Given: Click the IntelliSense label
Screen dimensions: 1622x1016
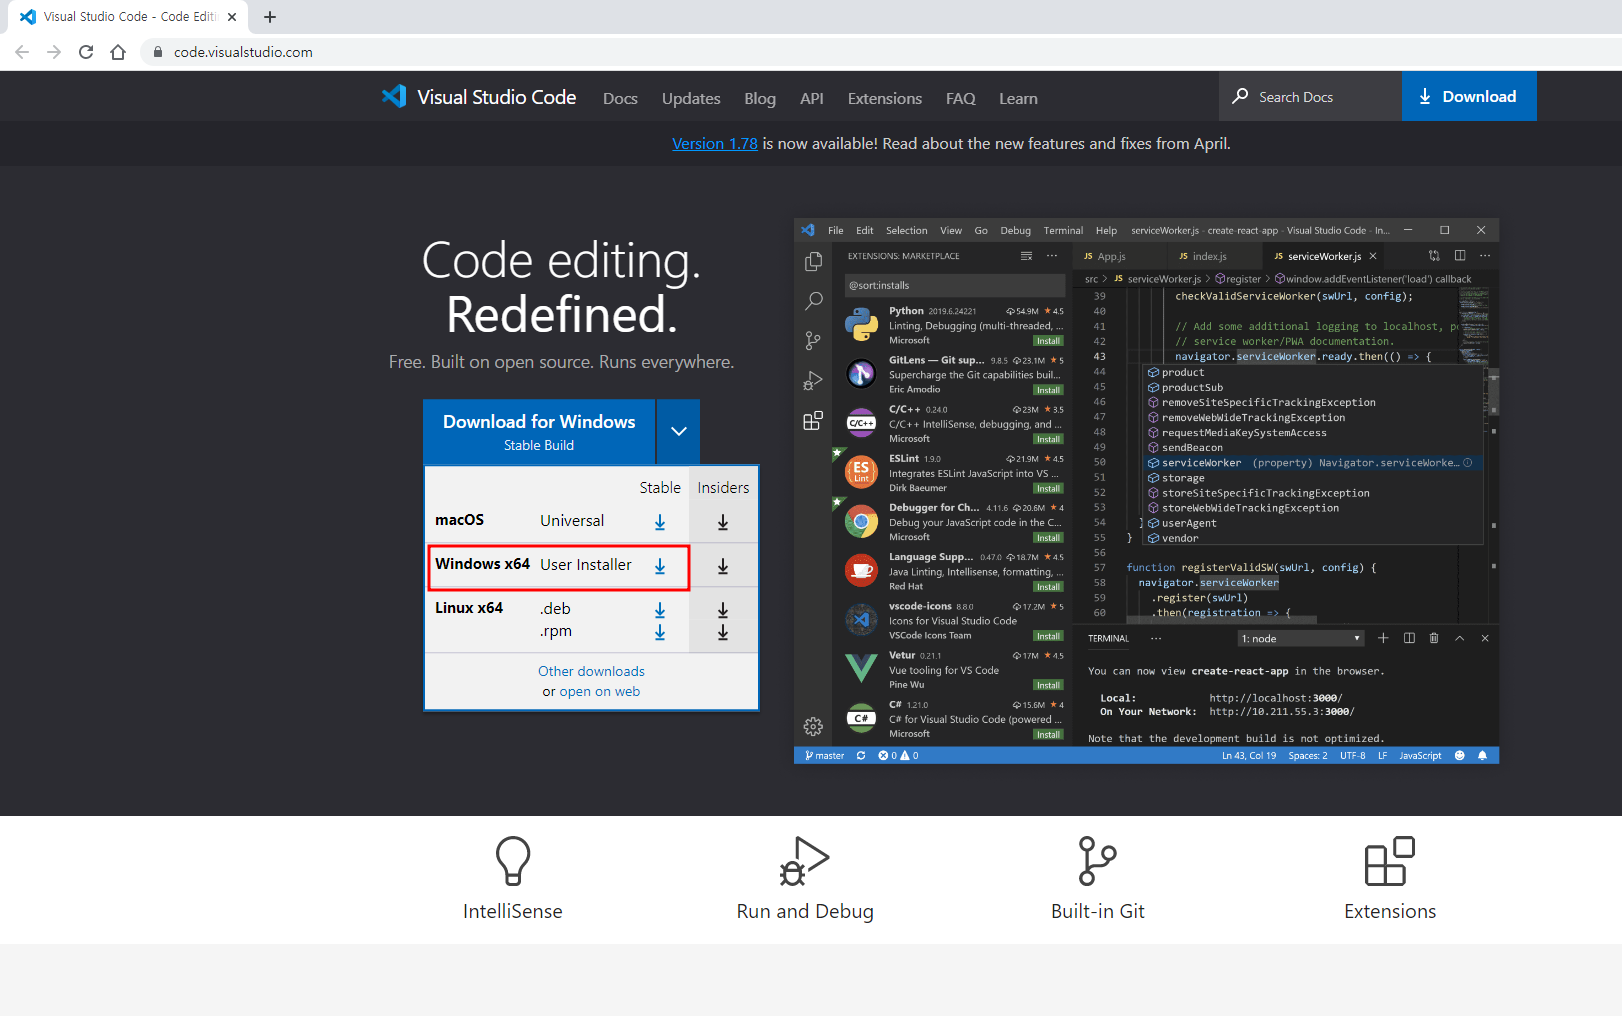Looking at the screenshot, I should (513, 911).
